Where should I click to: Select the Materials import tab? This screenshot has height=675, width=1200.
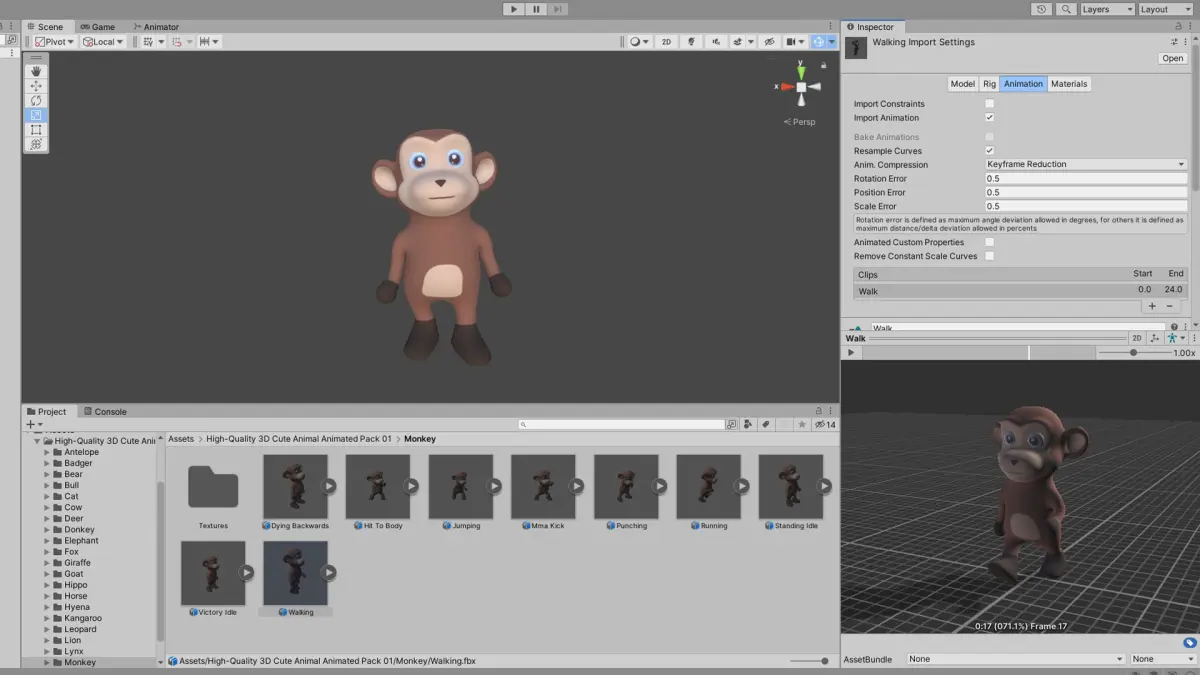tap(1069, 84)
